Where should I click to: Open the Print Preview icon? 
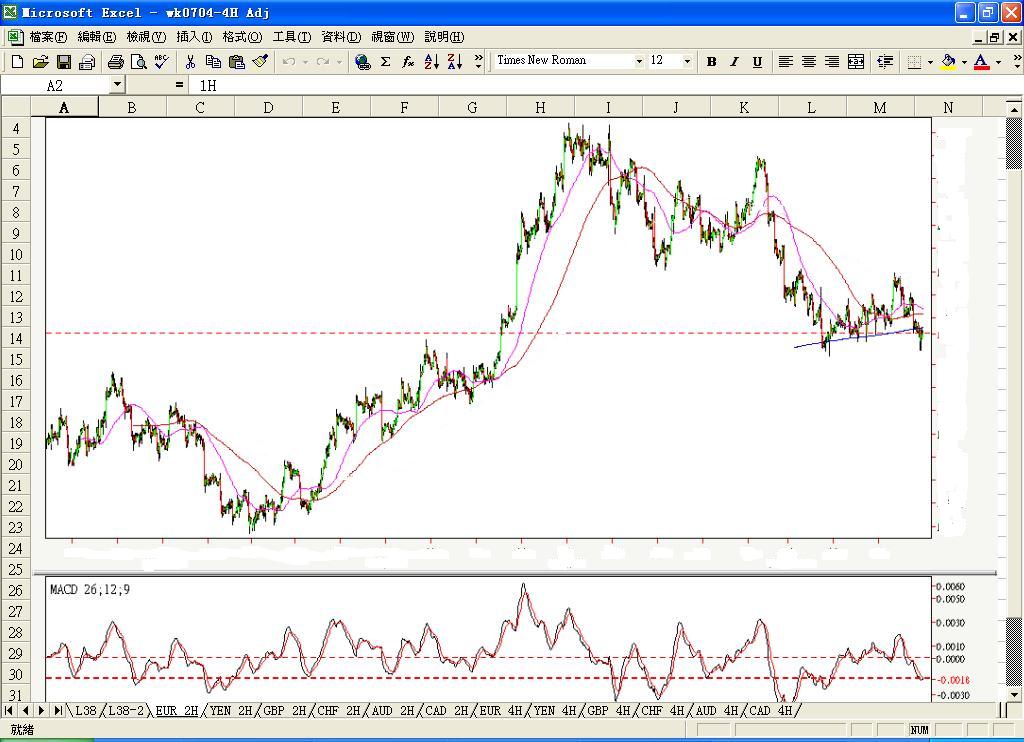[x=138, y=62]
